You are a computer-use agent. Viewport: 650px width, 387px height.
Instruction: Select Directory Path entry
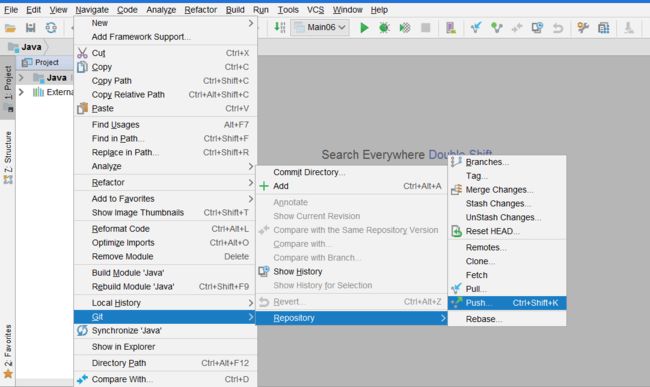click(x=165, y=363)
